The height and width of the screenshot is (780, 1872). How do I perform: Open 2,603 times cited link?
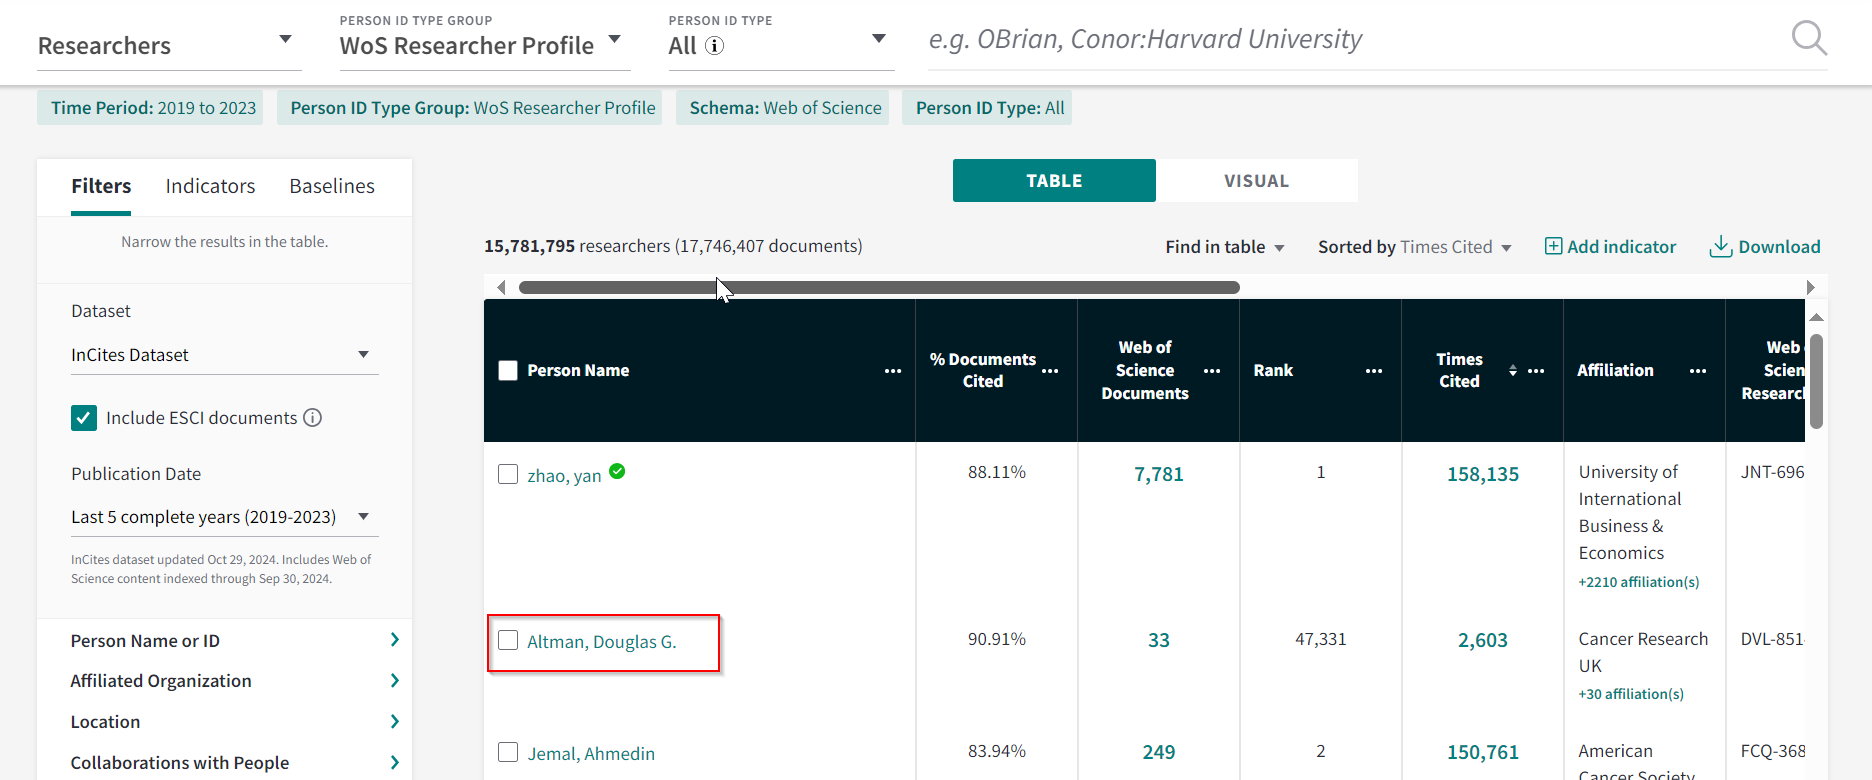tap(1482, 641)
